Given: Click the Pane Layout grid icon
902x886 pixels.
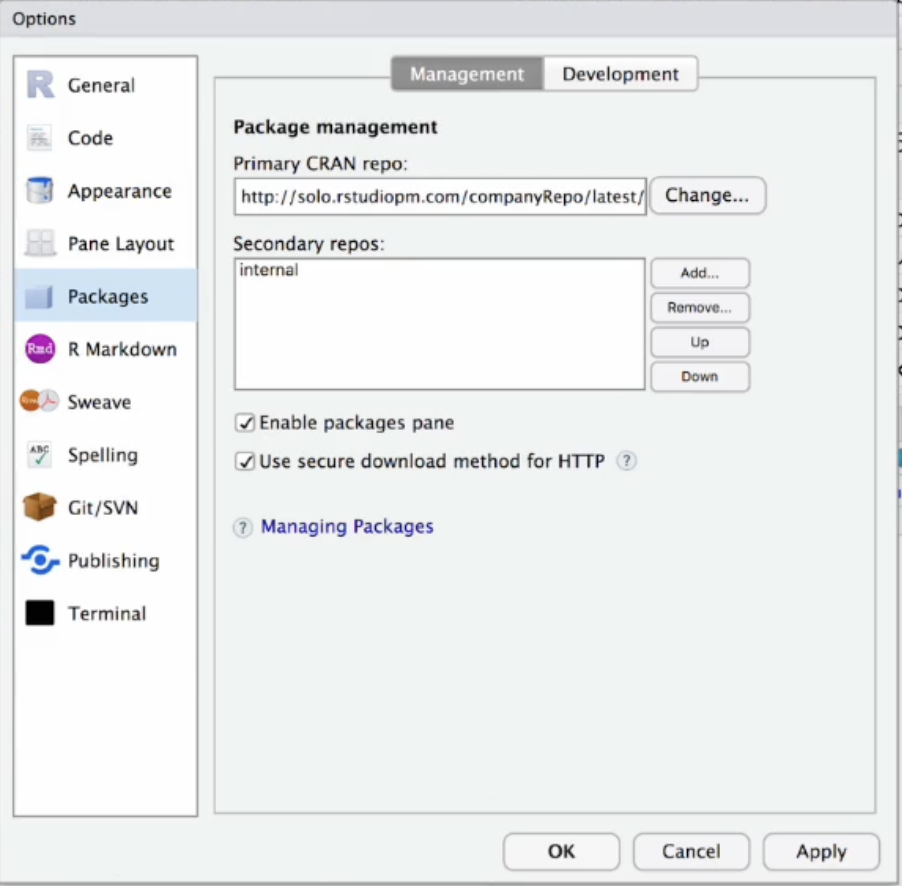Looking at the screenshot, I should [x=40, y=244].
